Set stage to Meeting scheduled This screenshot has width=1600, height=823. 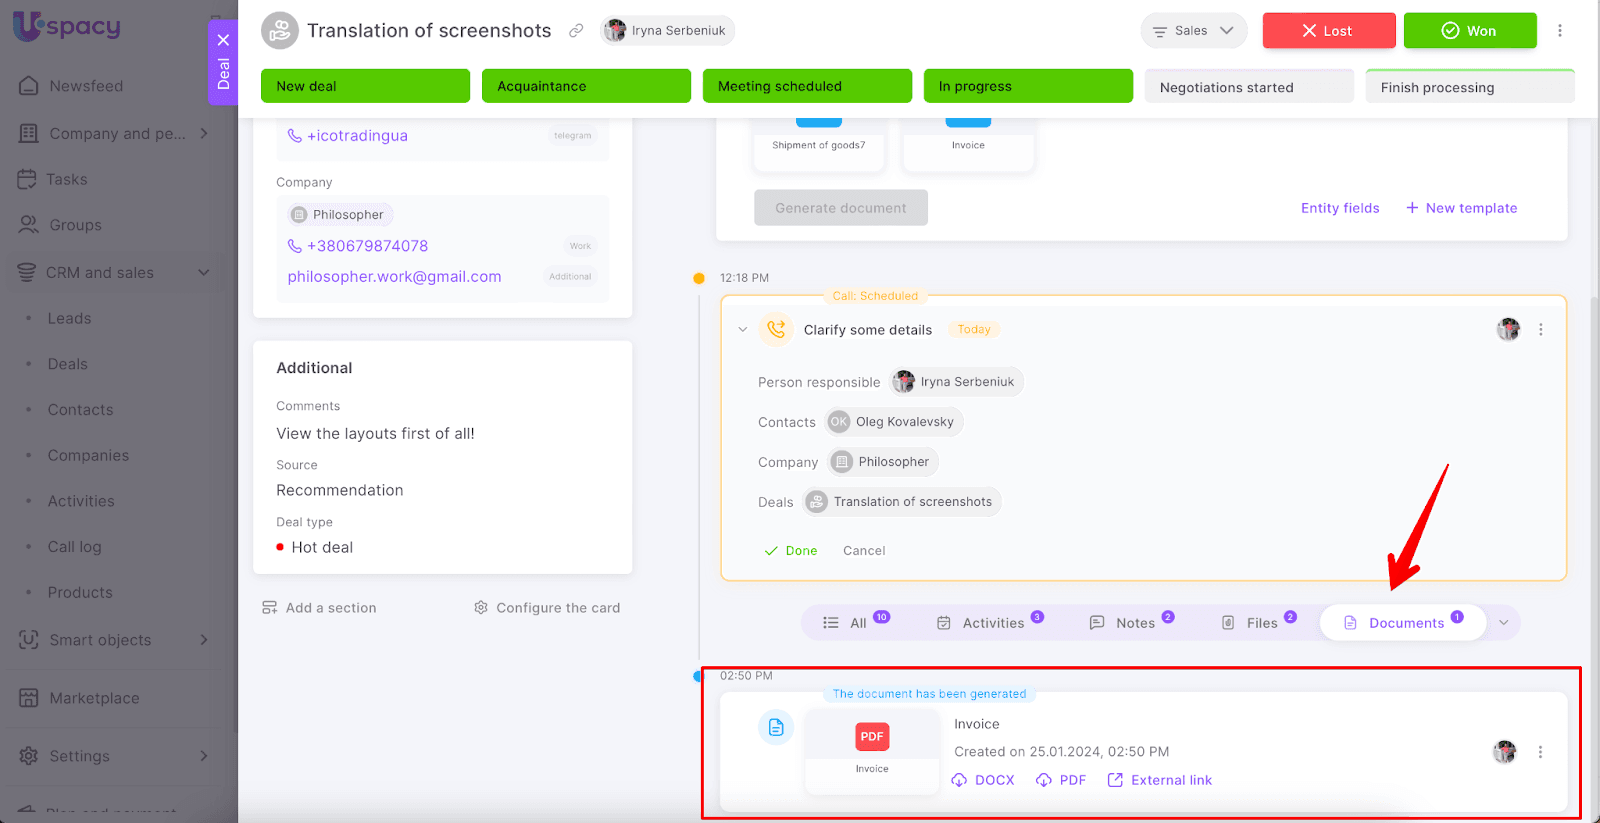(x=808, y=86)
